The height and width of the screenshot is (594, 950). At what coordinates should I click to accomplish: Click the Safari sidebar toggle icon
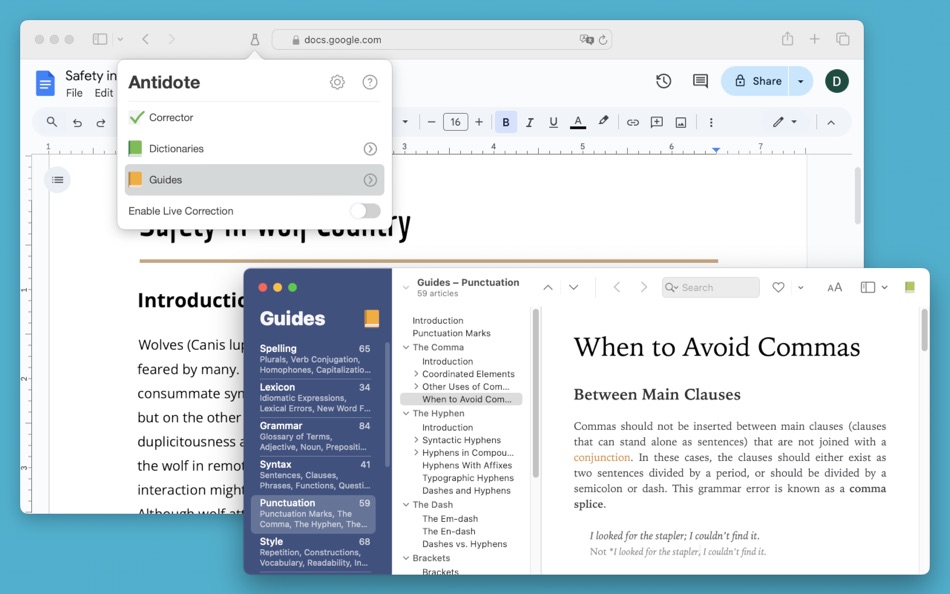click(x=100, y=39)
